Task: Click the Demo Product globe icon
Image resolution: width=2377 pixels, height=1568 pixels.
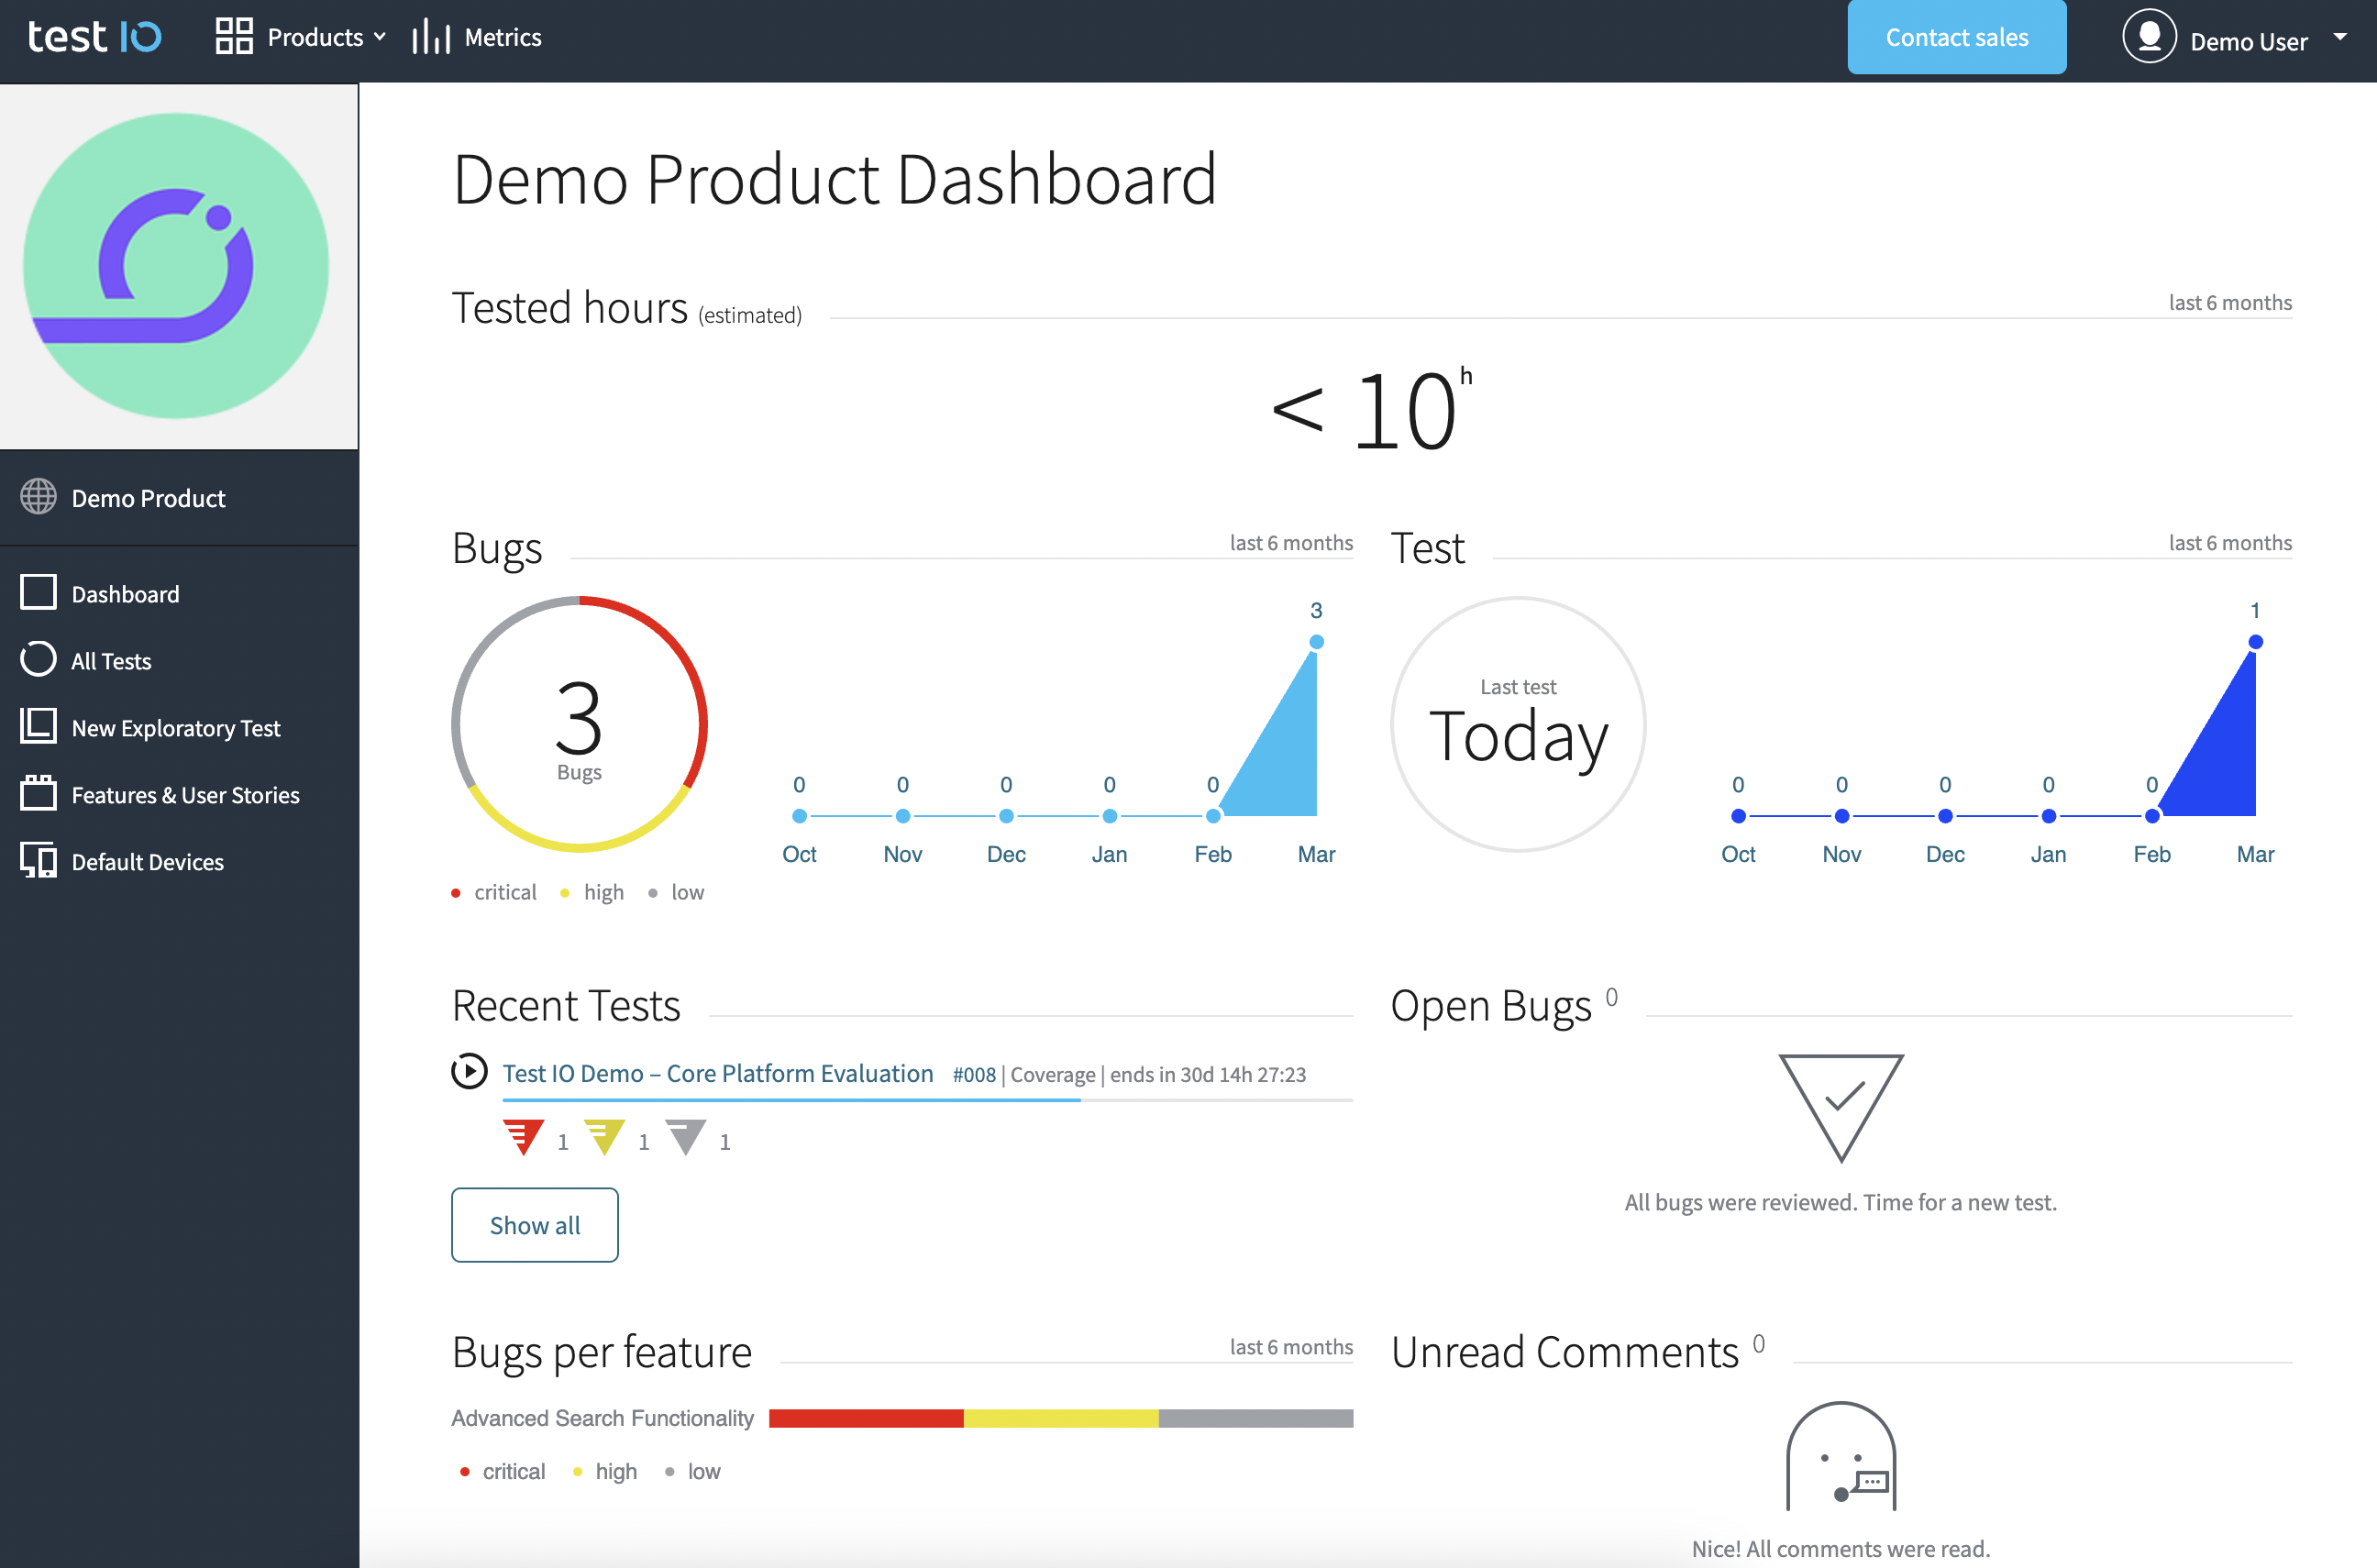Action: coord(39,497)
